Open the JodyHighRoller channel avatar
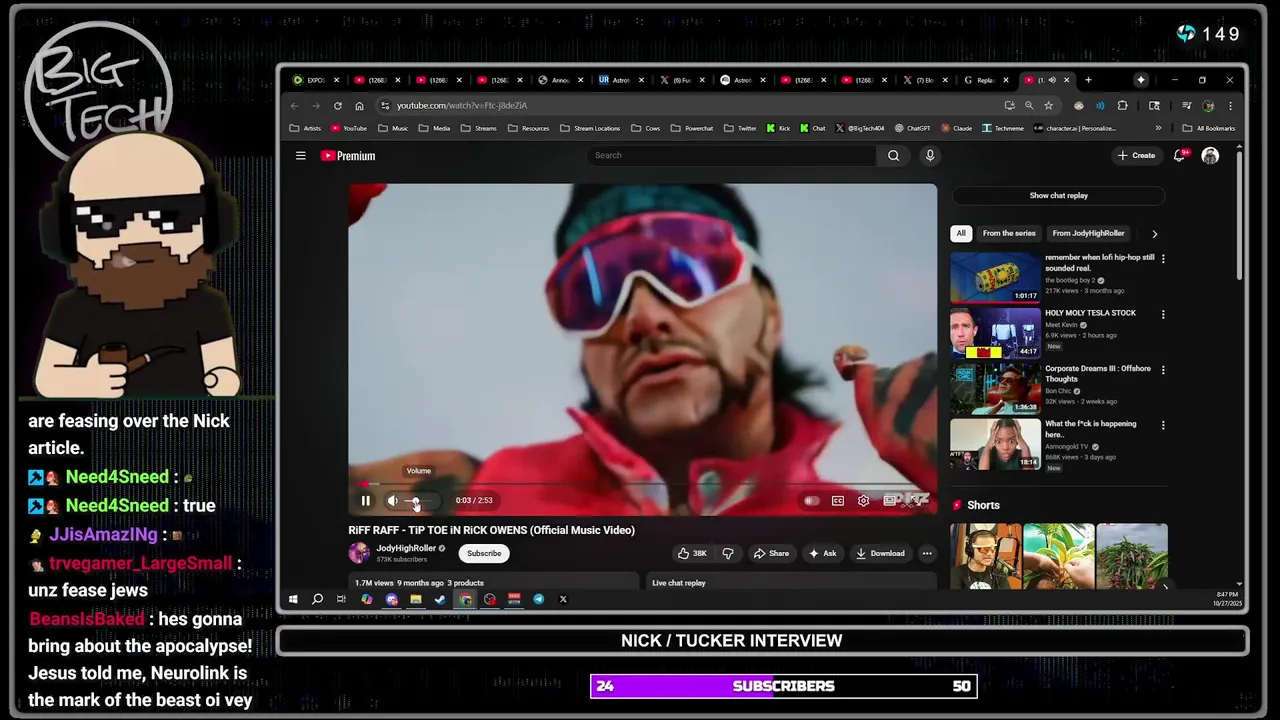Viewport: 1280px width, 720px height. pyautogui.click(x=359, y=553)
